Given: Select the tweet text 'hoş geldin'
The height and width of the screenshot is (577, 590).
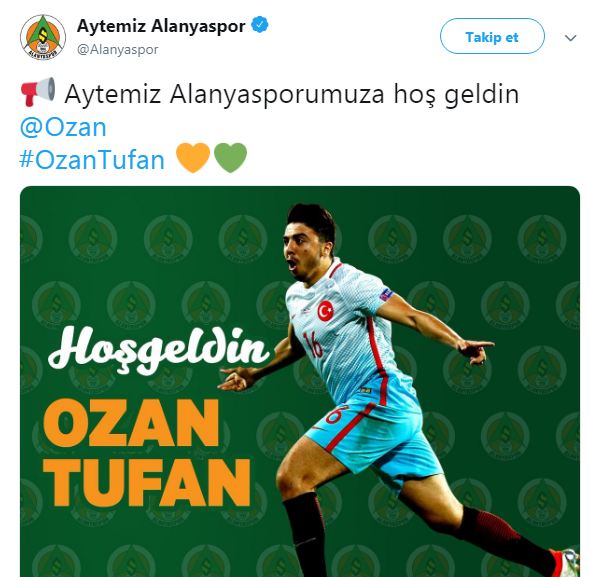Looking at the screenshot, I should [x=456, y=94].
